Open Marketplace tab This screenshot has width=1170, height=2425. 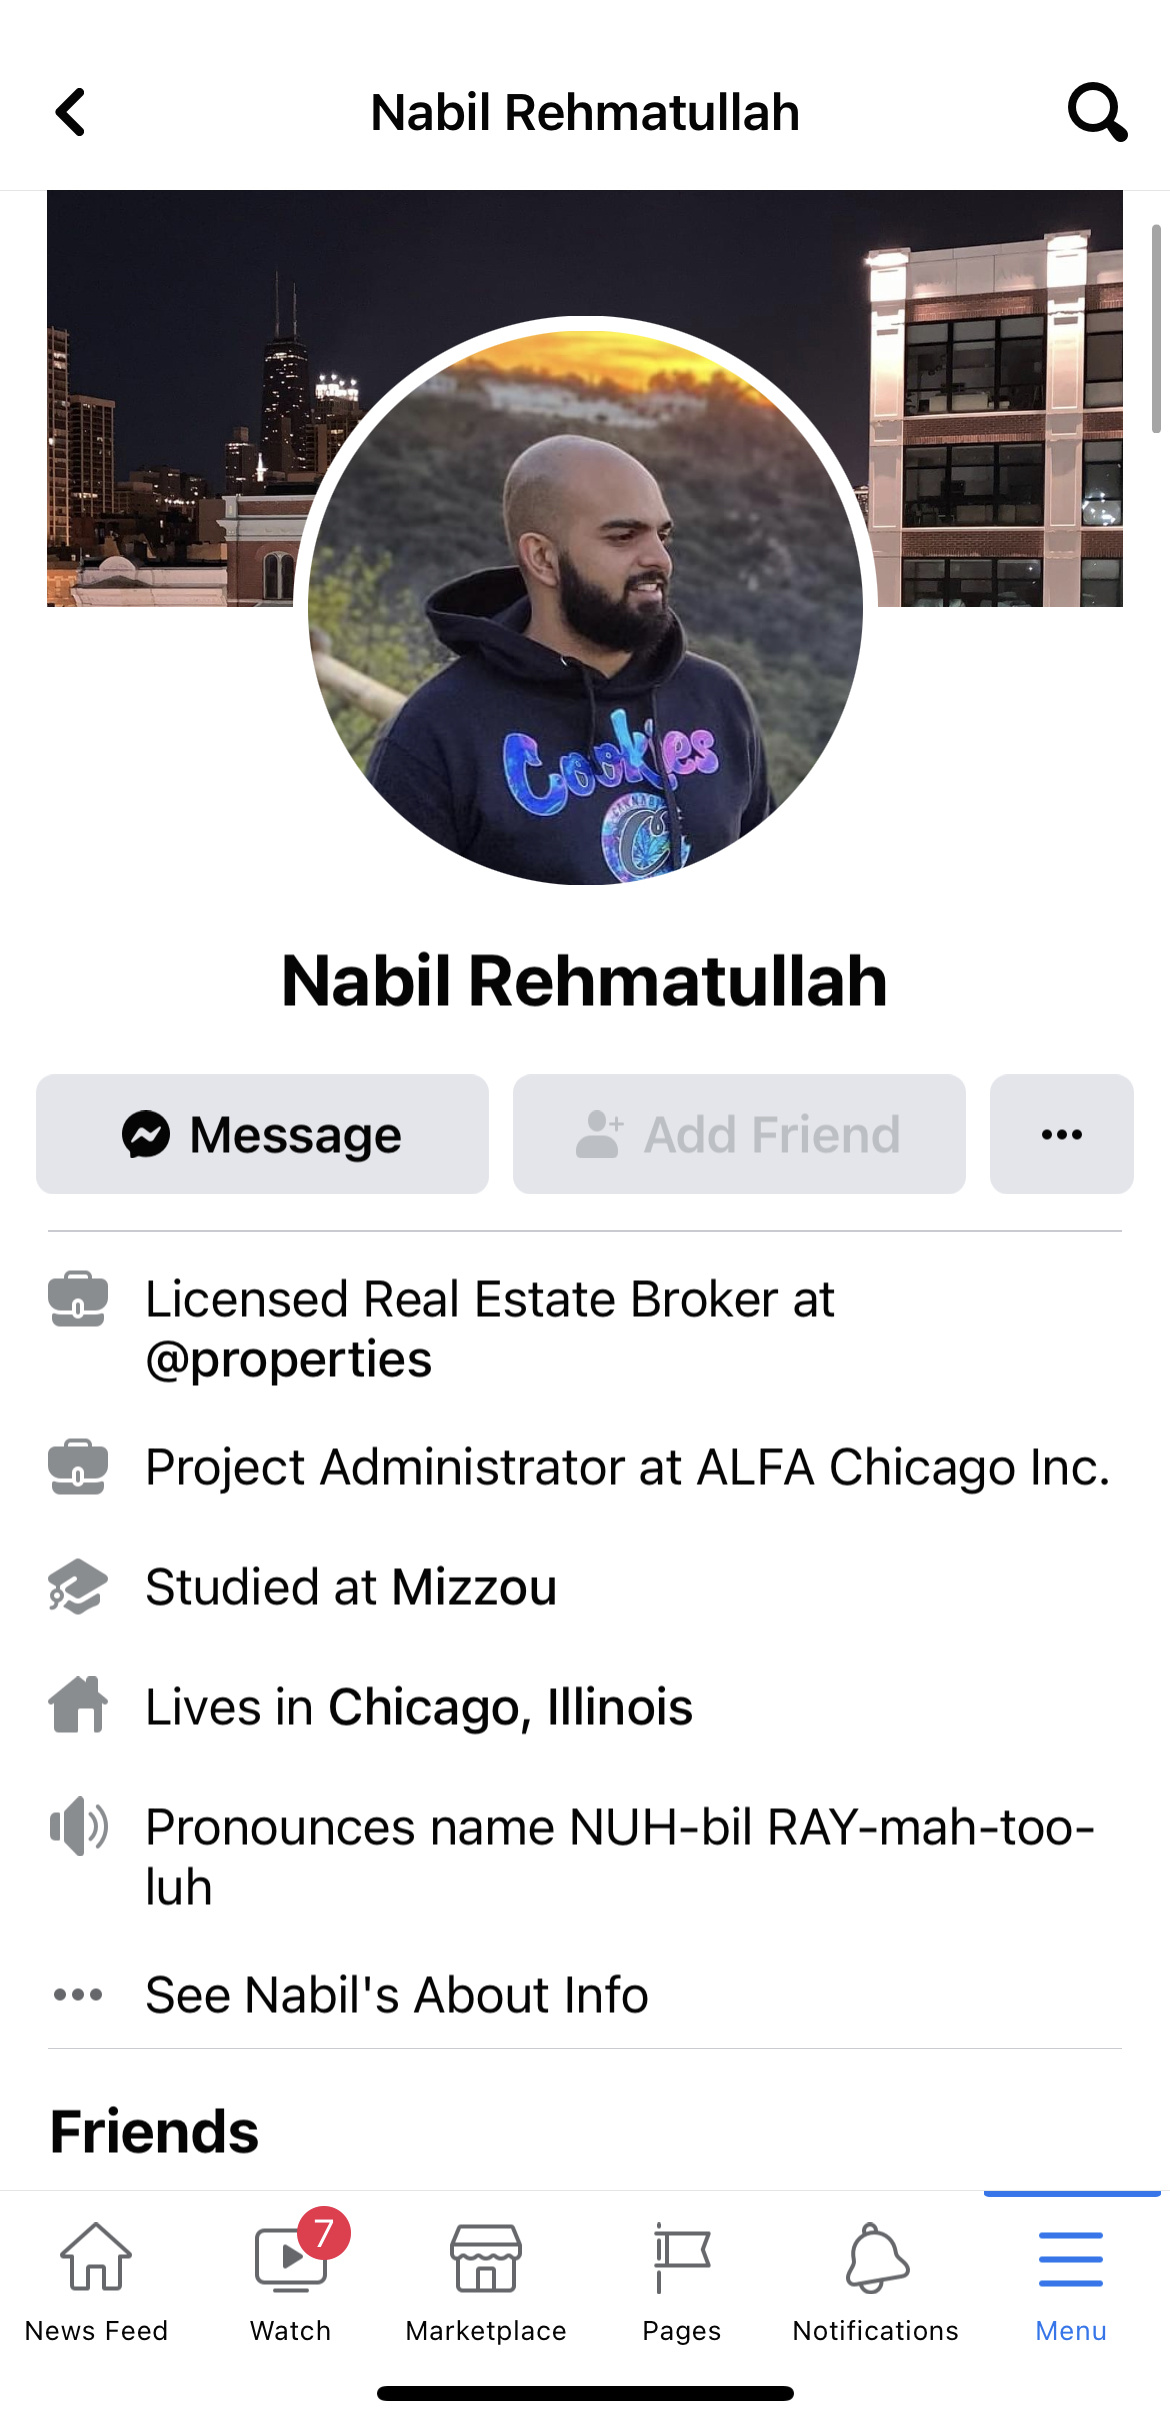486,2282
